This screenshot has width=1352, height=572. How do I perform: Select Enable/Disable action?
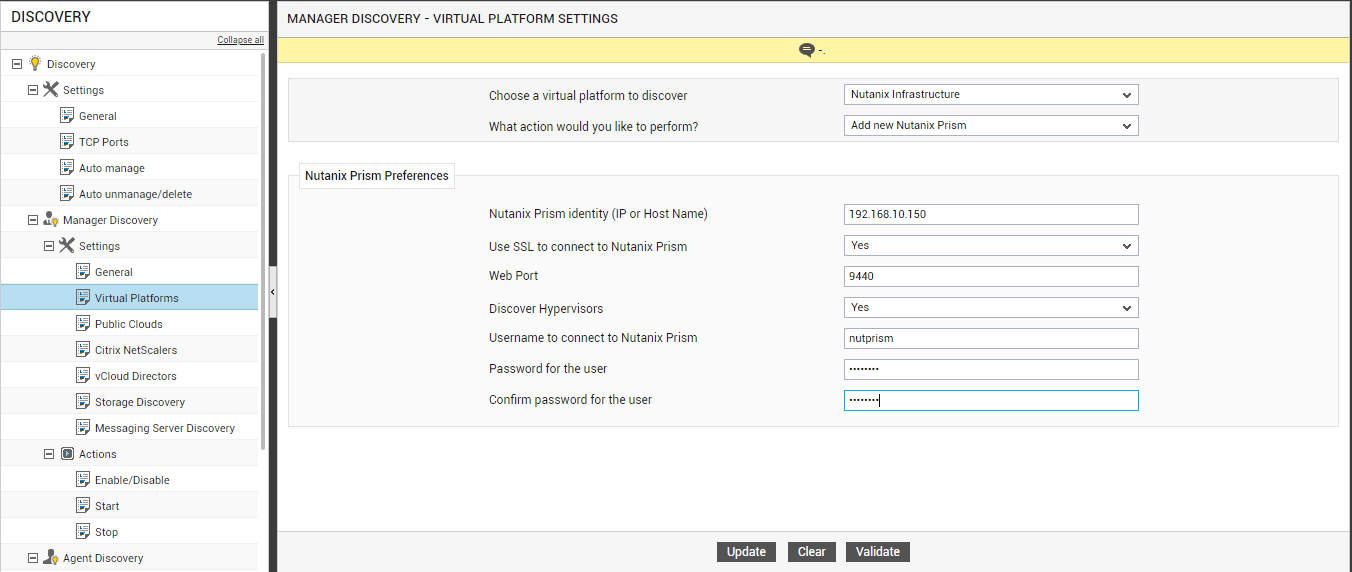click(132, 480)
